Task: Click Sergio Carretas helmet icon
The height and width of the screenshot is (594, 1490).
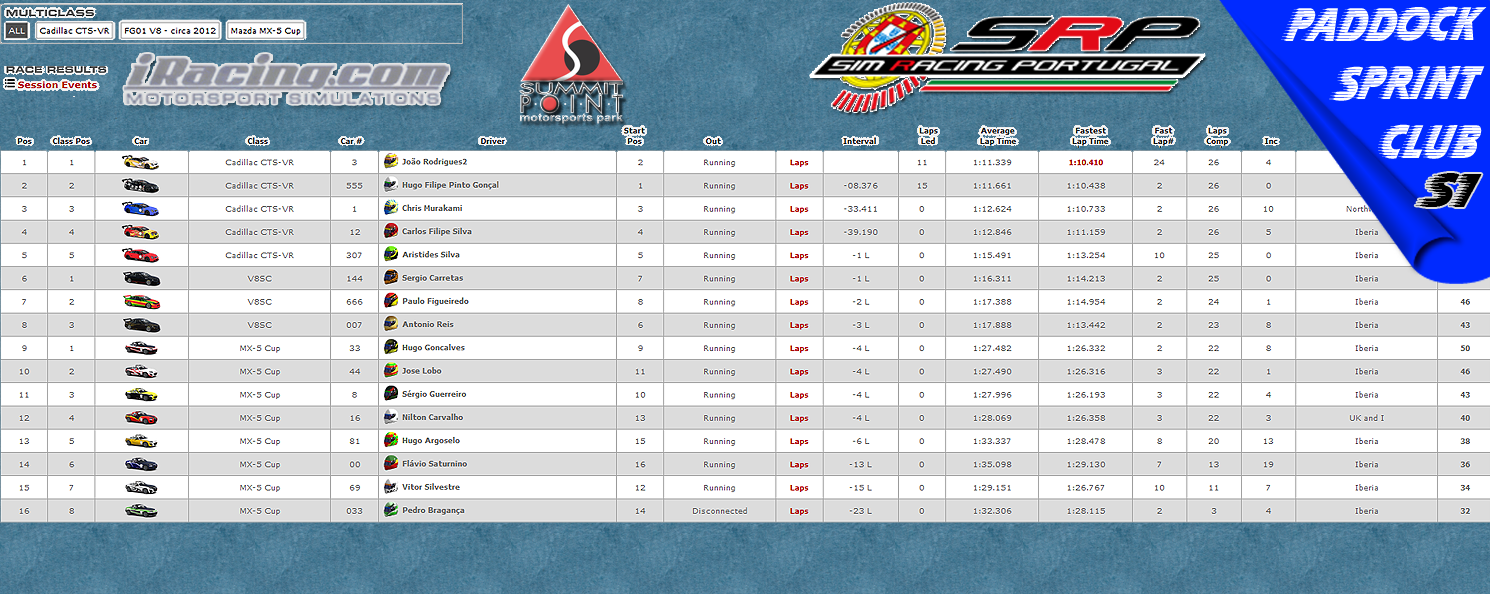Action: tap(391, 278)
